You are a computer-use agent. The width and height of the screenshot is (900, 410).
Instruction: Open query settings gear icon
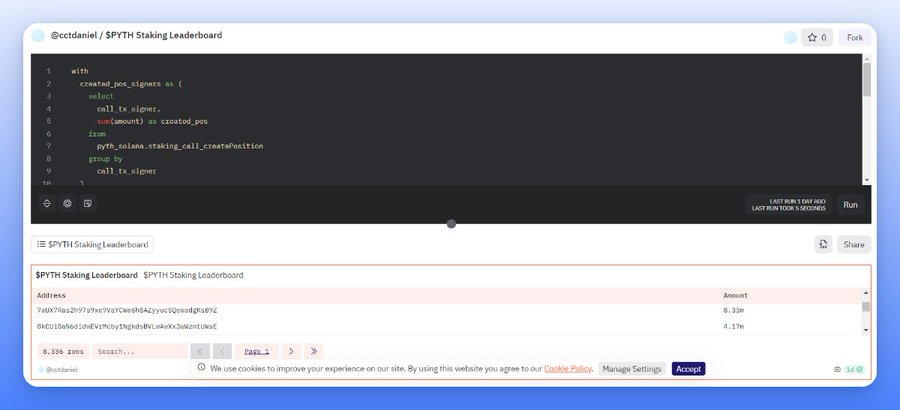[67, 203]
